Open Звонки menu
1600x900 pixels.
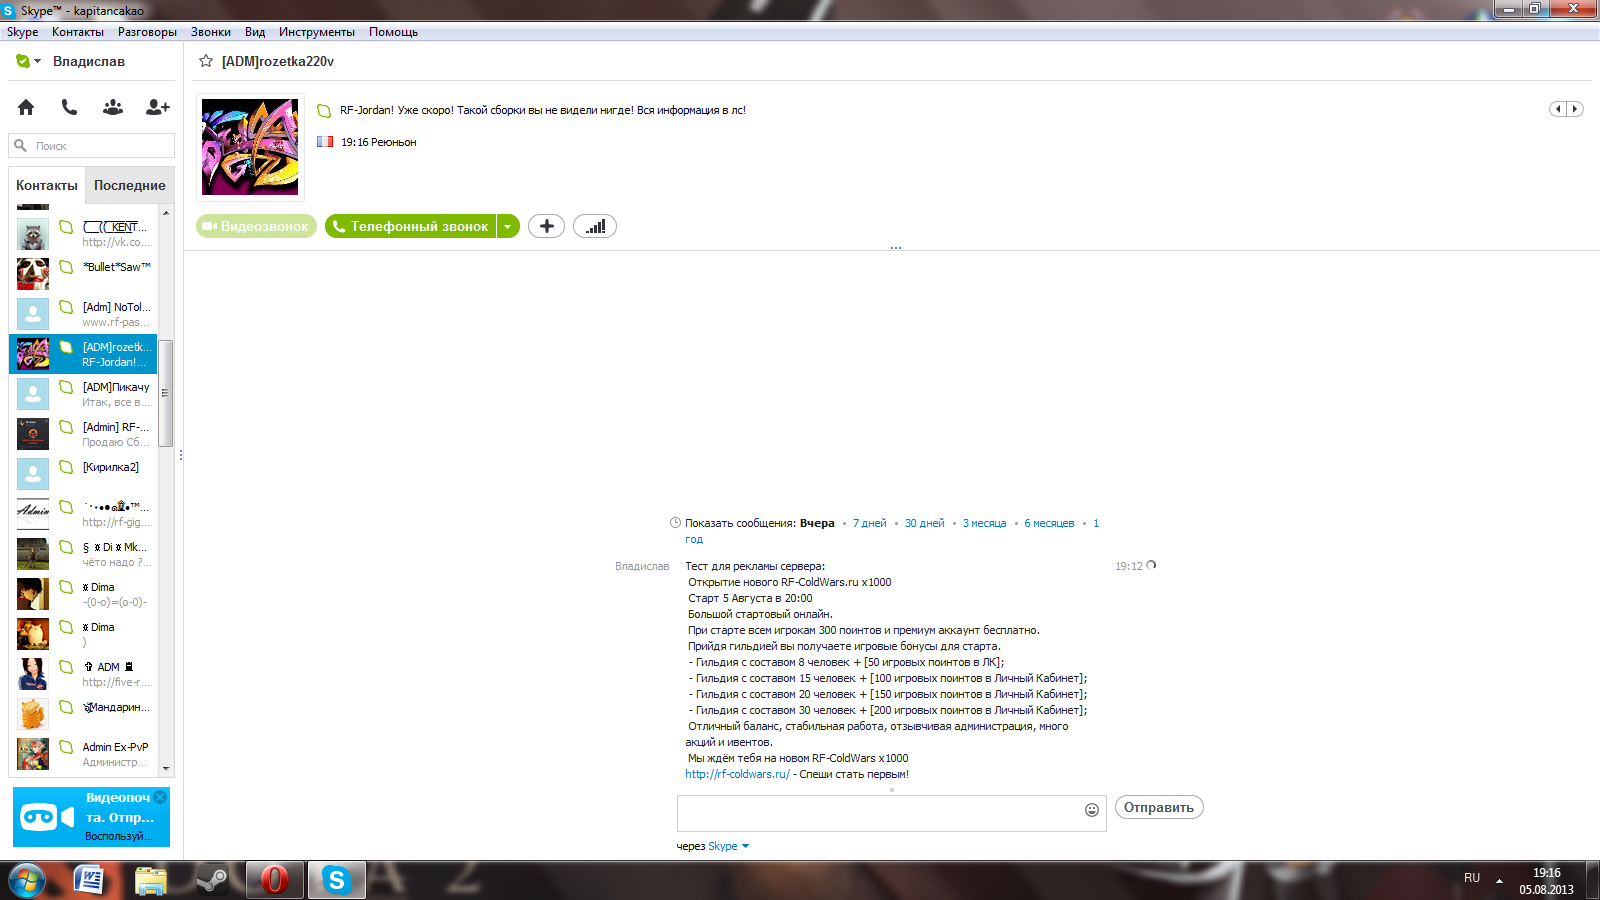coord(211,32)
